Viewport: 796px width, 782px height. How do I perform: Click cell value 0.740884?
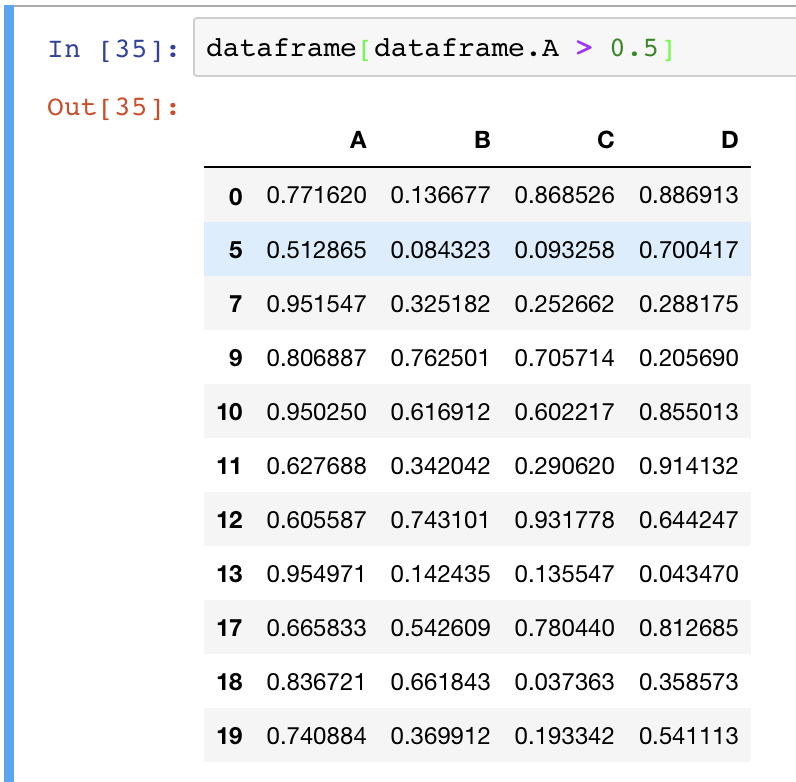[316, 736]
